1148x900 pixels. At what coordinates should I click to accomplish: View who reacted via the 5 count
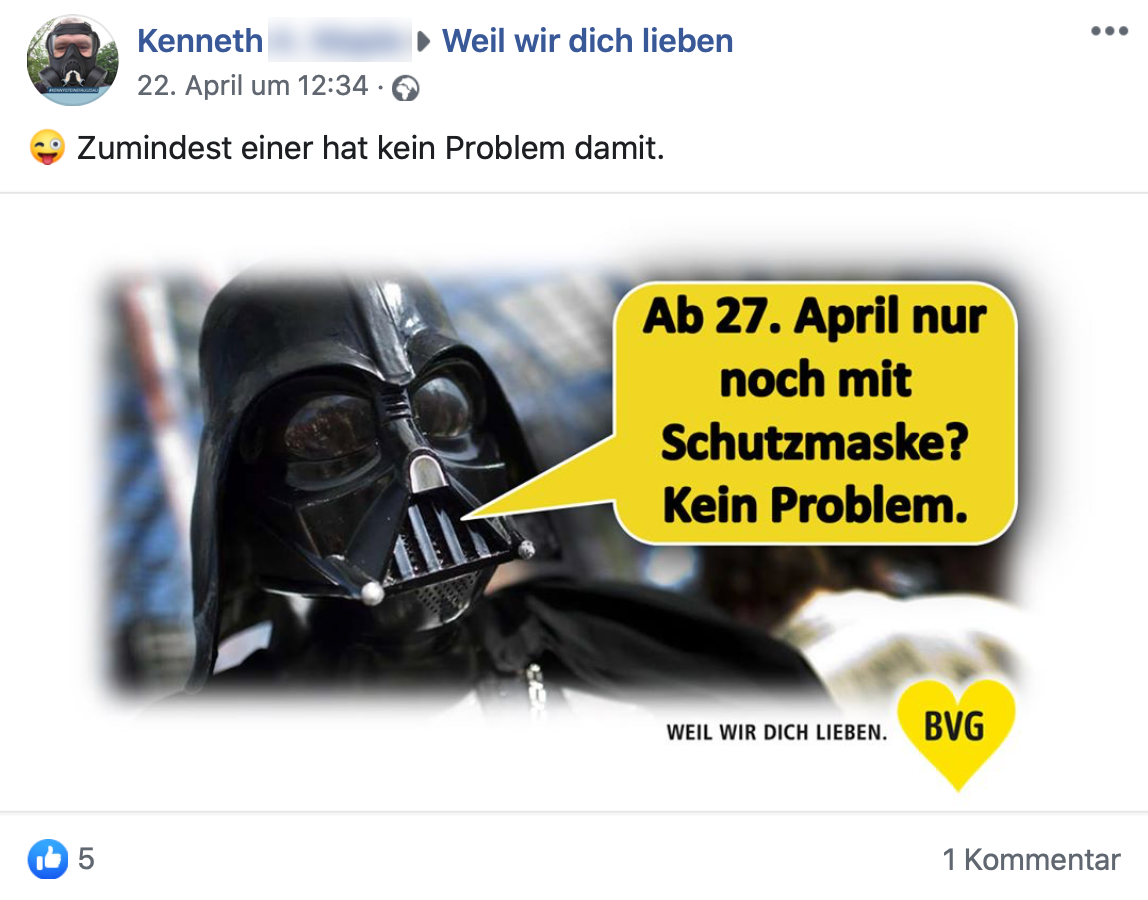(86, 859)
